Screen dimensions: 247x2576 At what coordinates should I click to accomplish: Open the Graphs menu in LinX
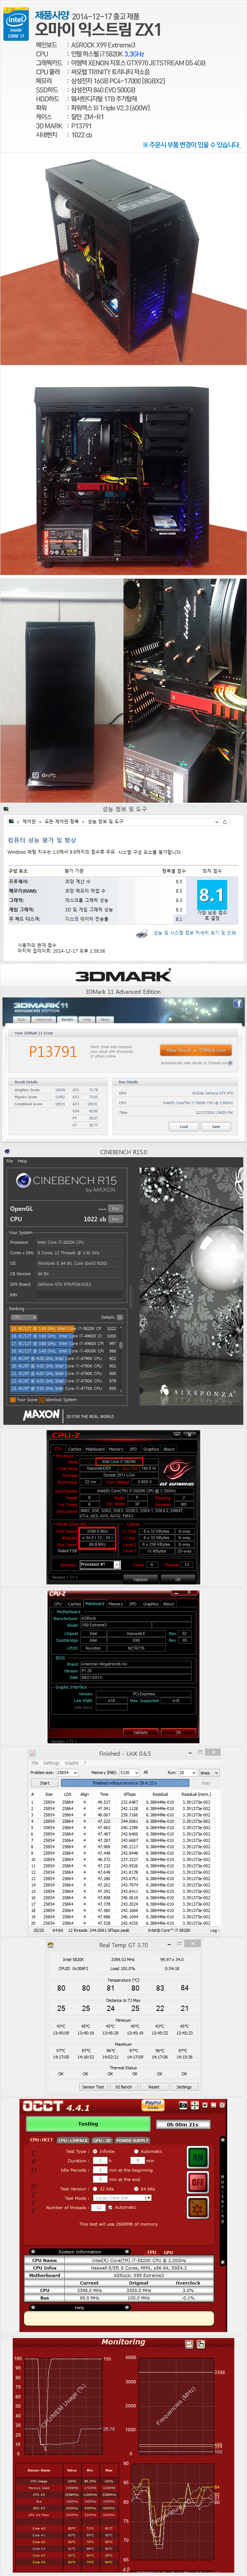click(x=72, y=1764)
